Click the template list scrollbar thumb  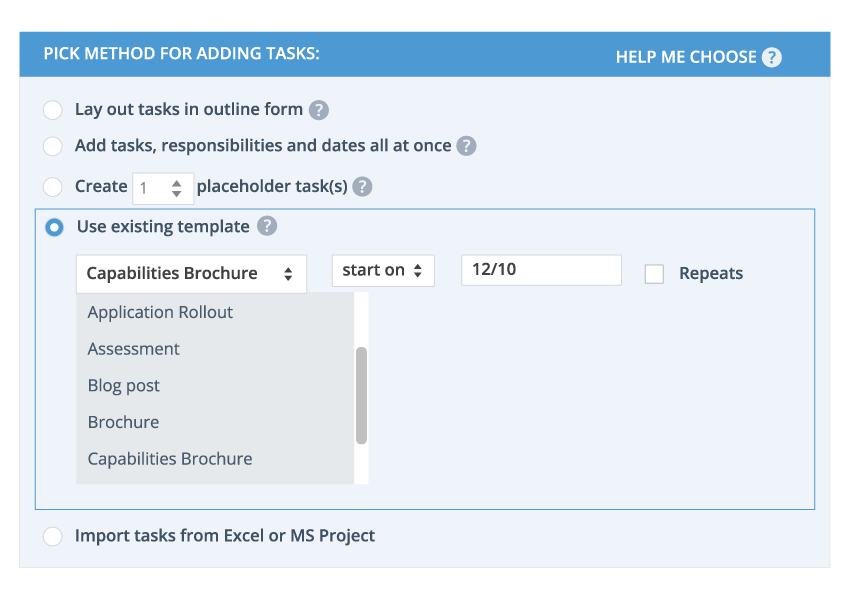pos(361,395)
